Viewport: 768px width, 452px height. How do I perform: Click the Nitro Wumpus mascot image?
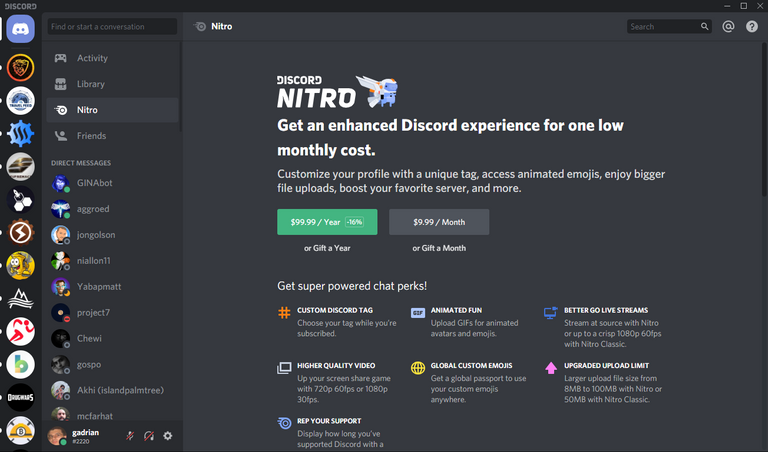[377, 91]
